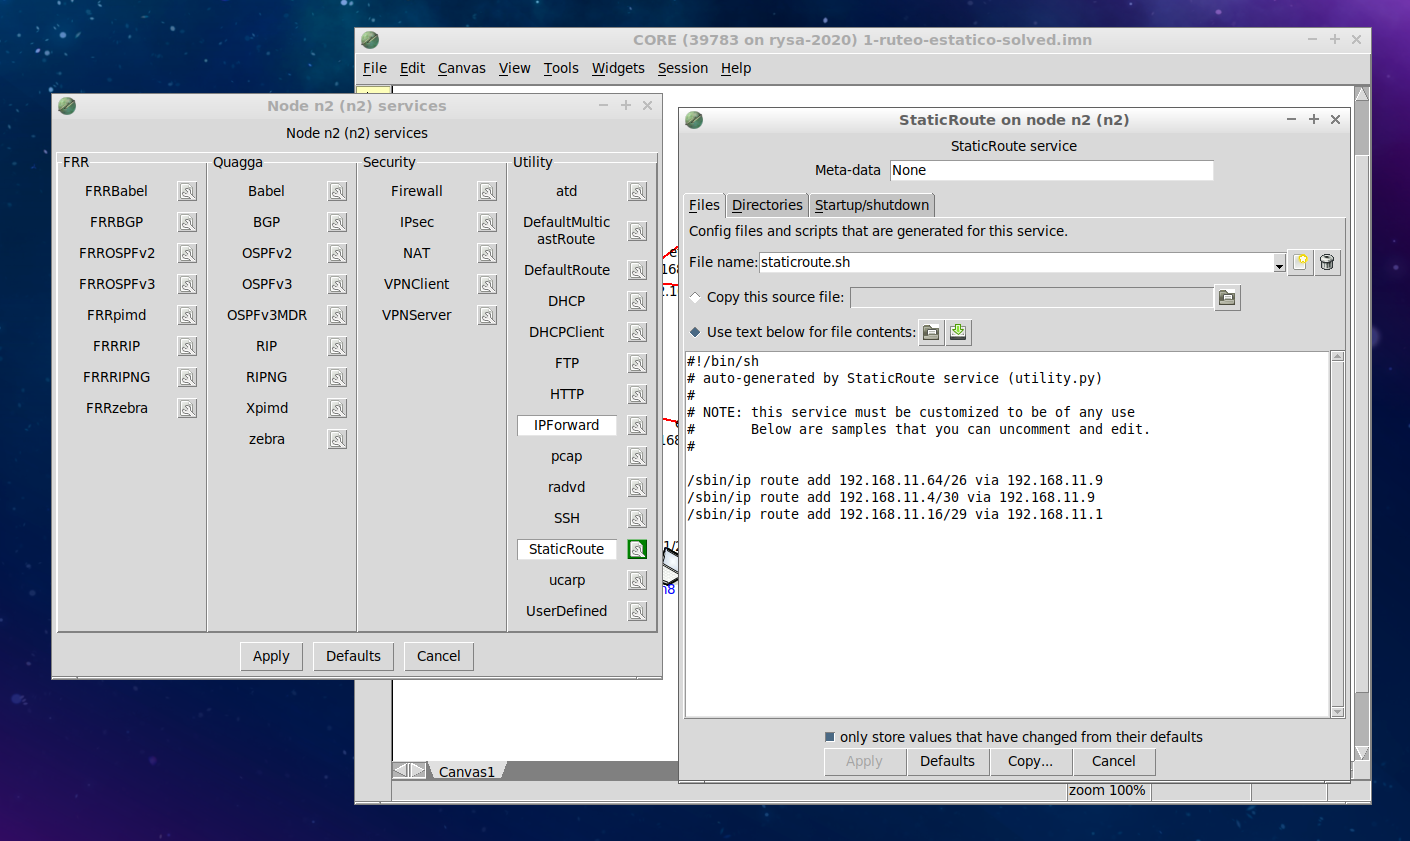Open configuration for Quagga BGP service
Image resolution: width=1410 pixels, height=841 pixels.
(x=337, y=223)
